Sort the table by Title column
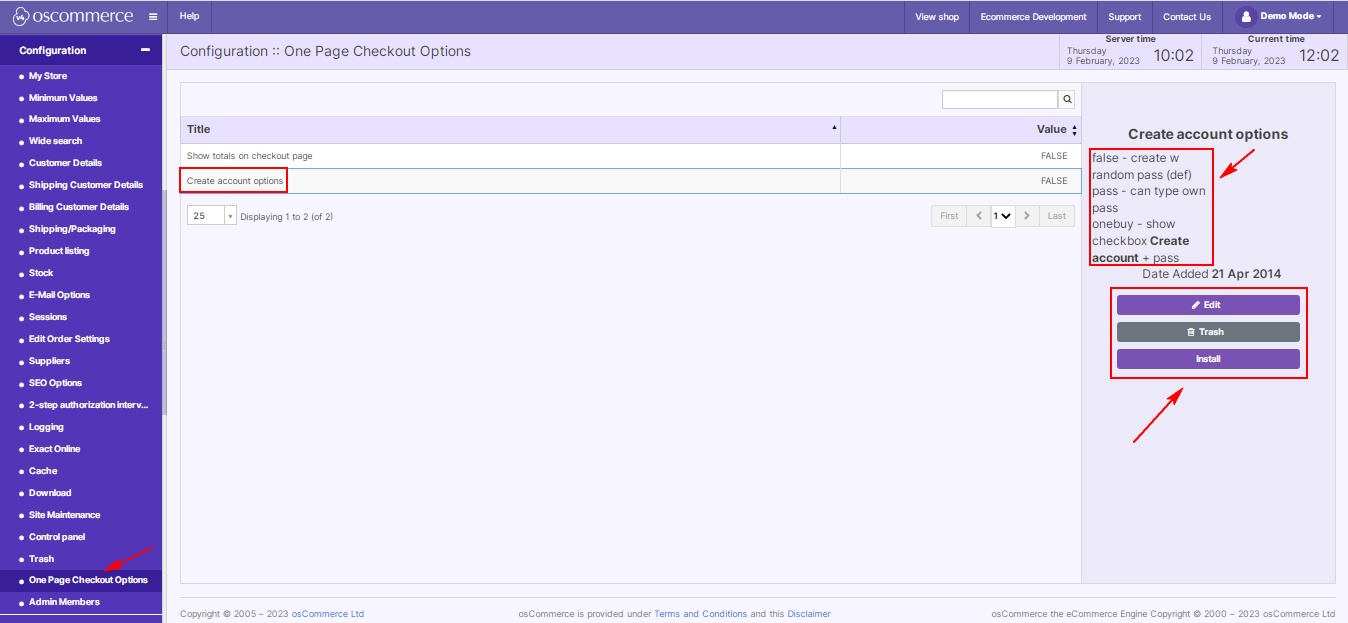The height and width of the screenshot is (623, 1348). [510, 129]
